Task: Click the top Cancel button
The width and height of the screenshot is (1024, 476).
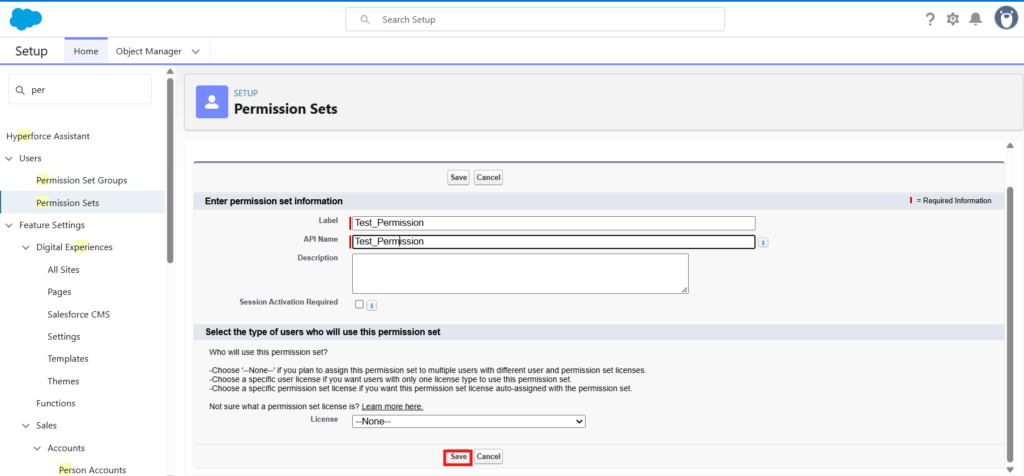Action: pos(488,178)
